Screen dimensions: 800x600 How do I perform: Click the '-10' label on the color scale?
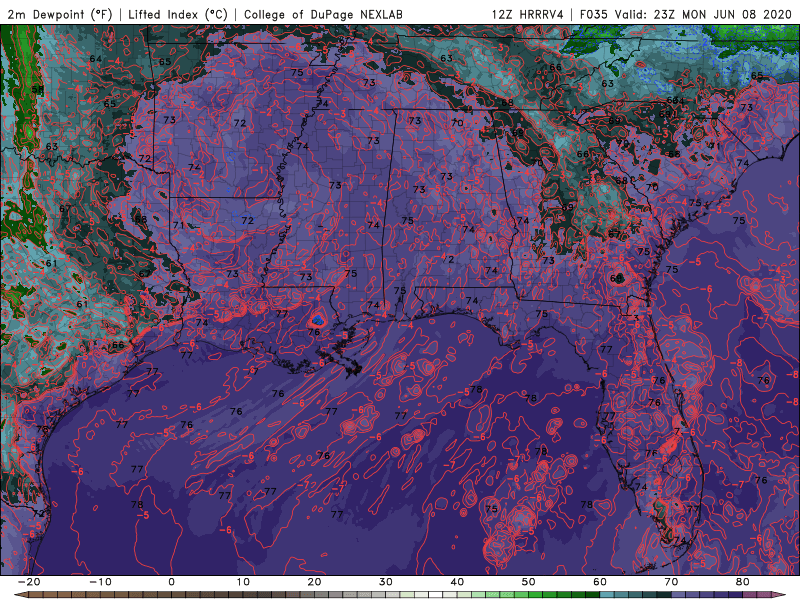click(x=100, y=582)
